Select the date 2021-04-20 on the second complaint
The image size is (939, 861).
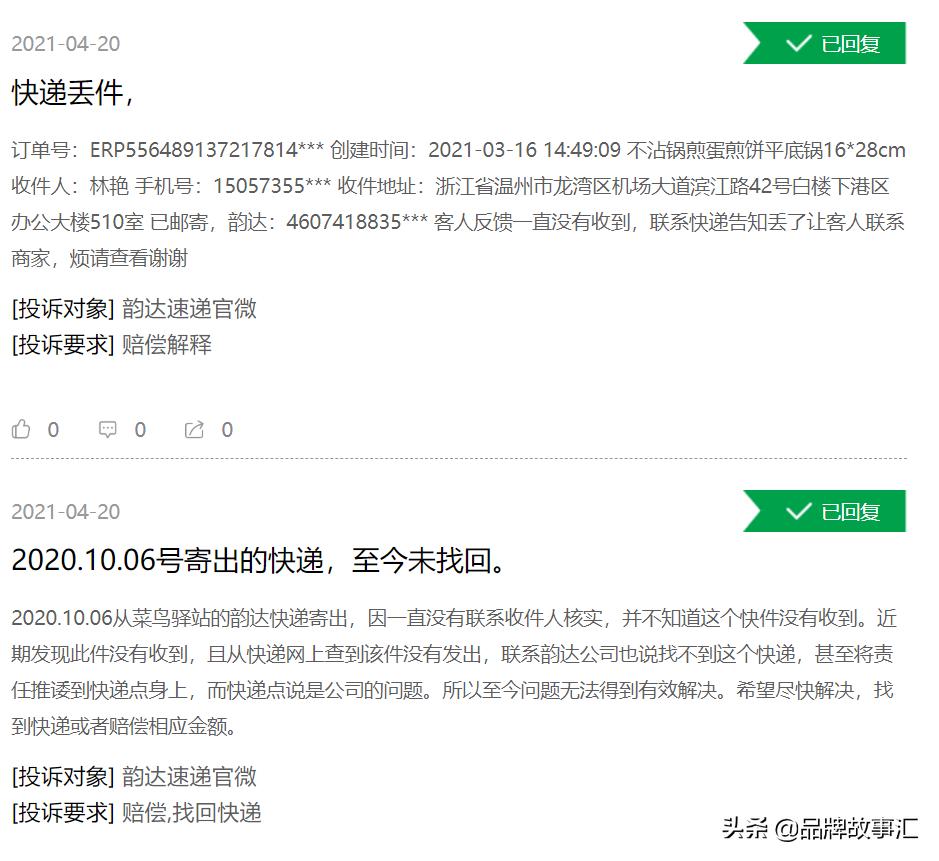62,511
